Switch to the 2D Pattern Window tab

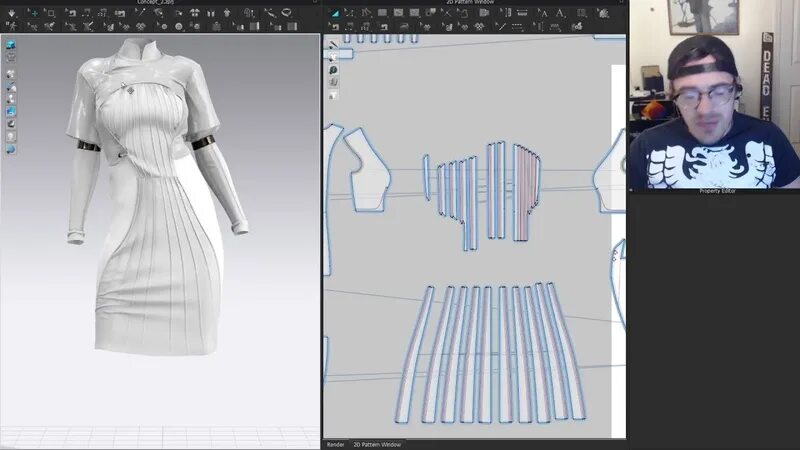(x=377, y=445)
